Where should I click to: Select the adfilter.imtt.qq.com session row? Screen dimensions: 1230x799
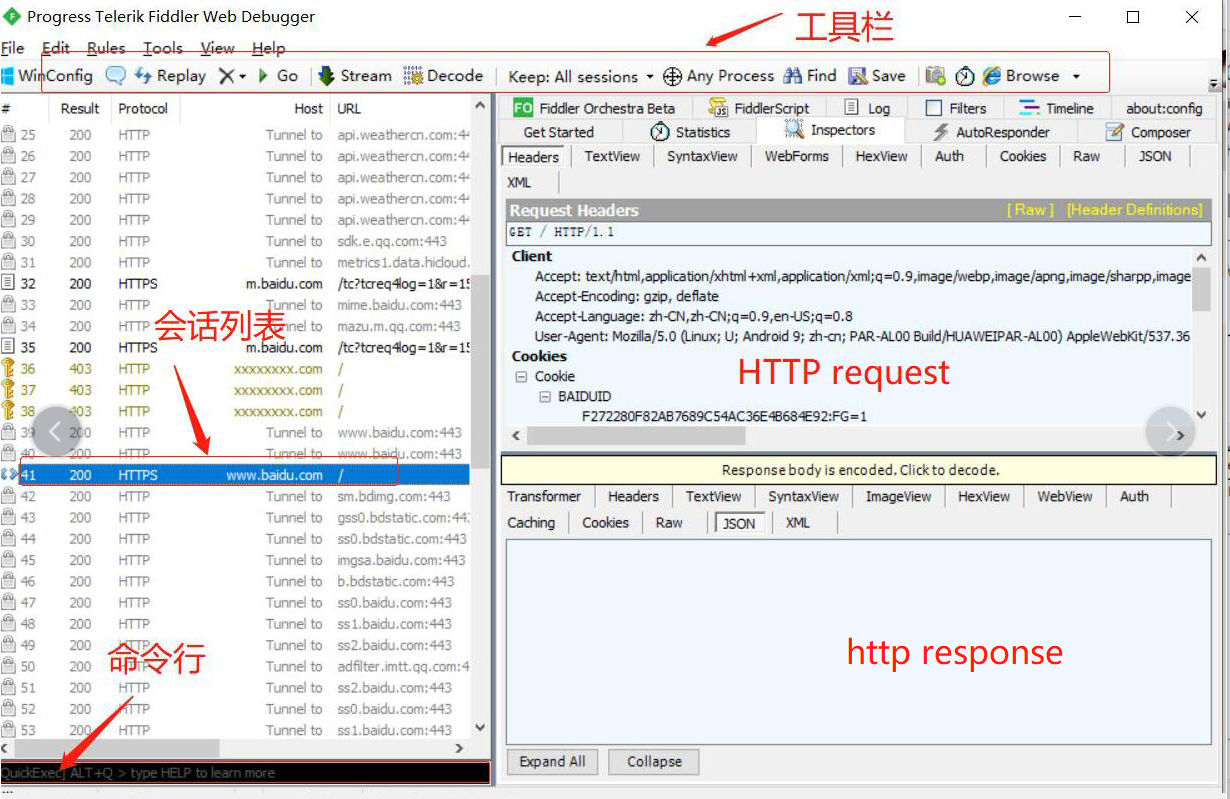tap(235, 666)
